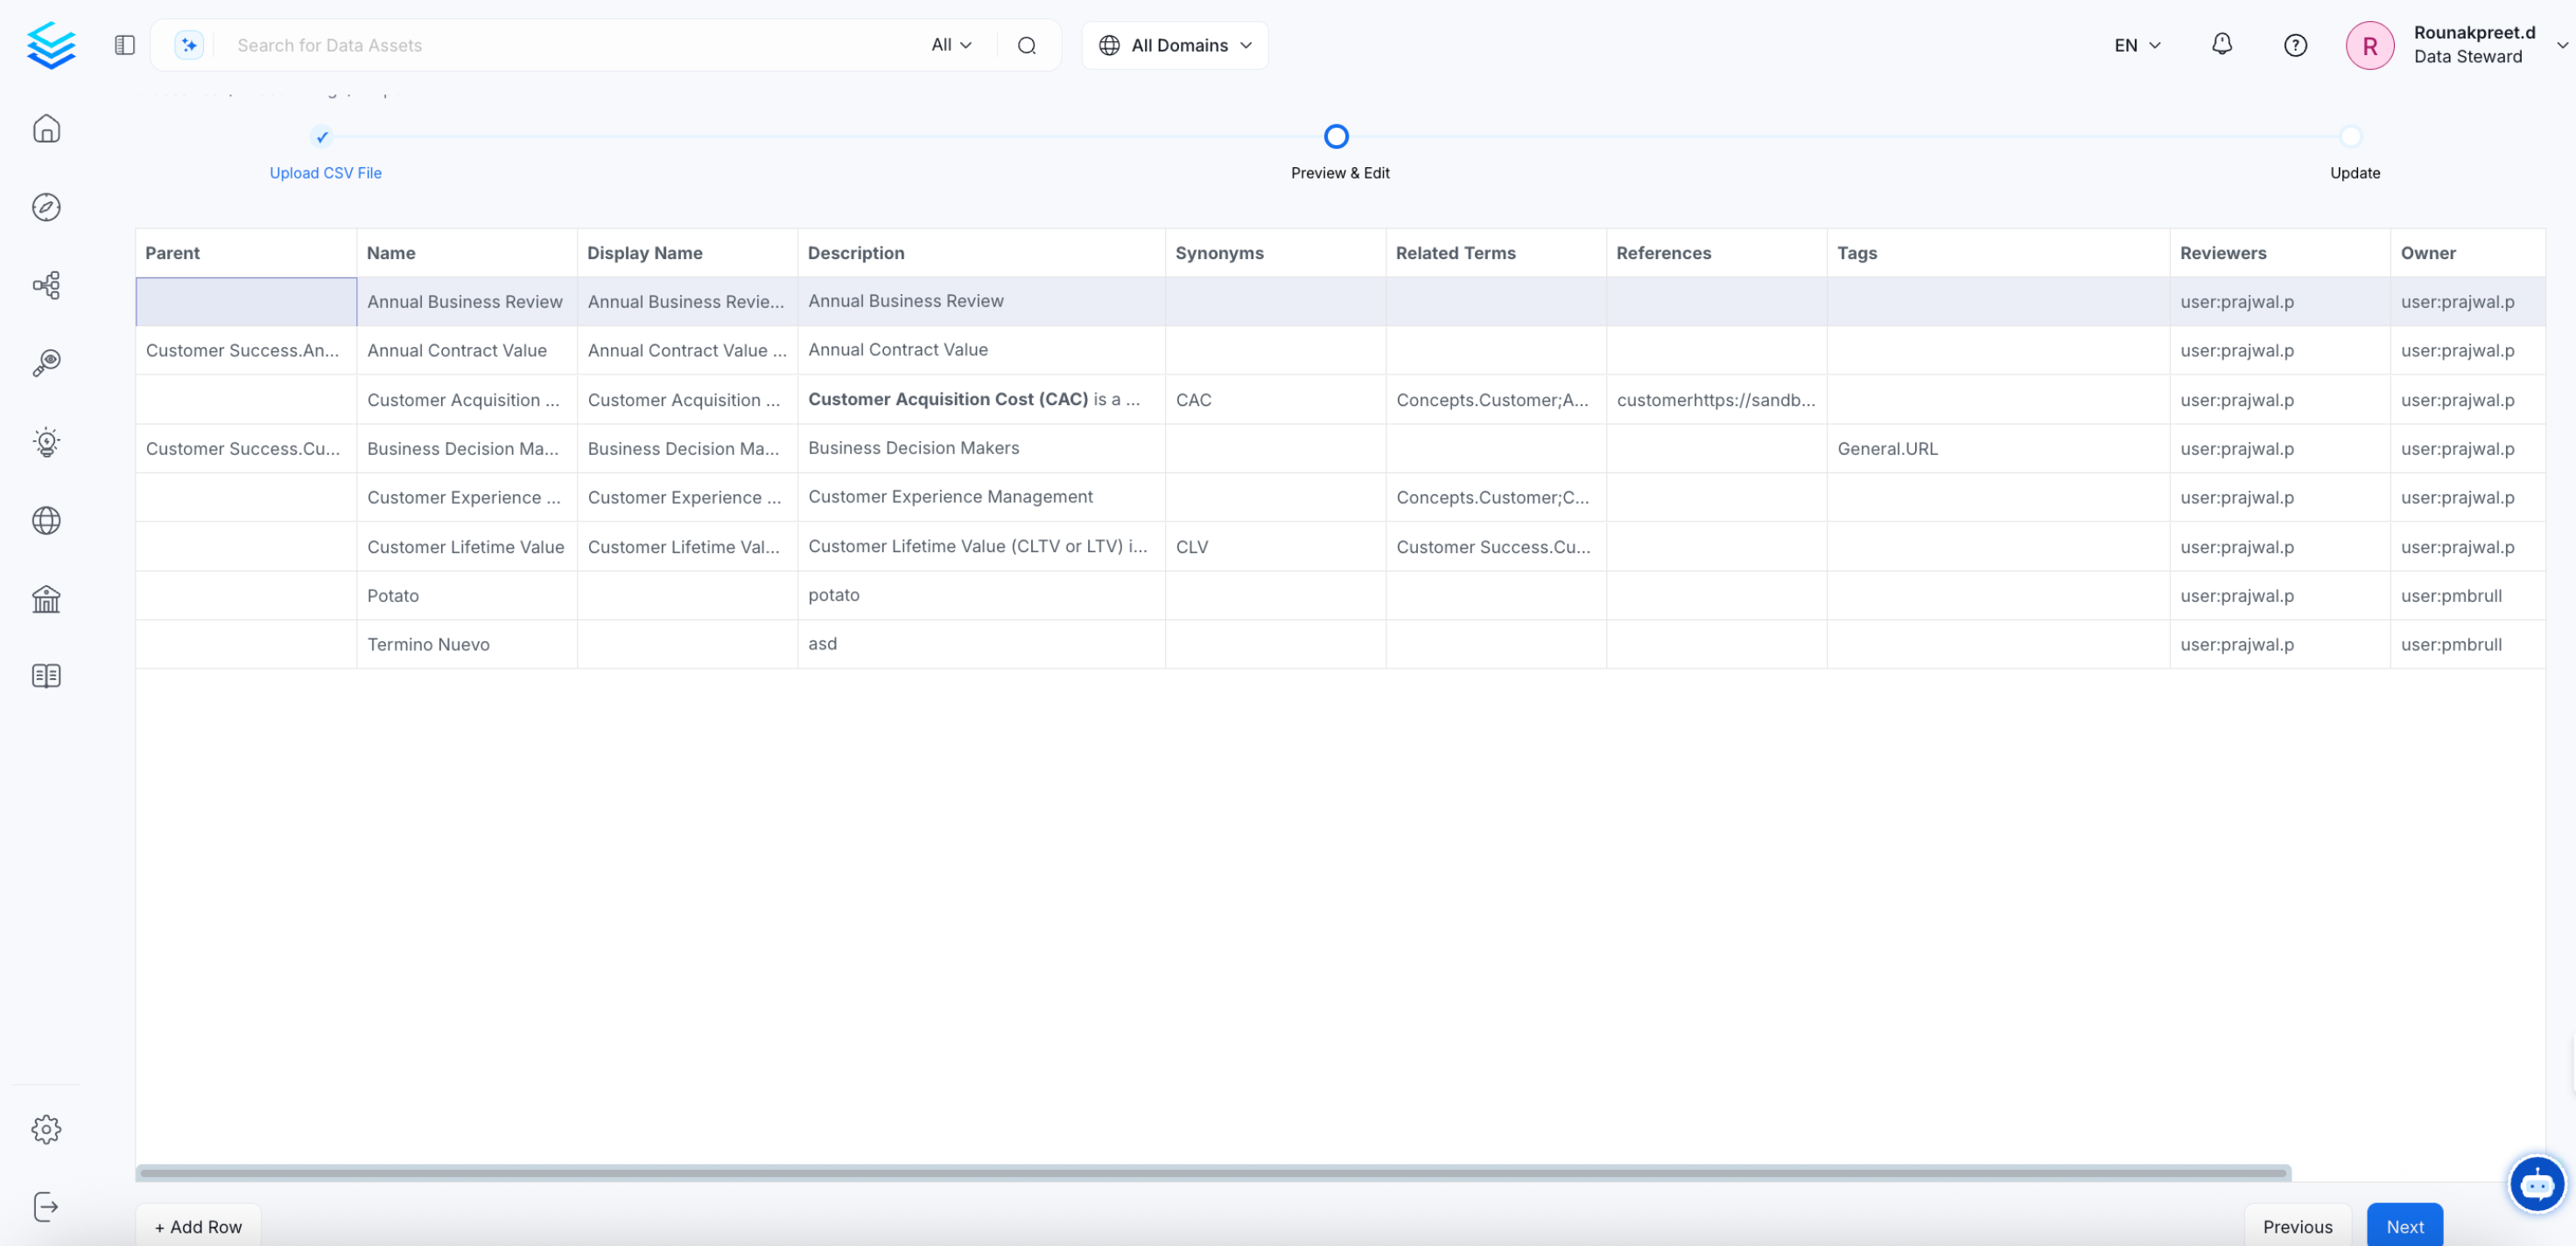
Task: Click the Lineage sidebar icon
Action: pos(46,285)
